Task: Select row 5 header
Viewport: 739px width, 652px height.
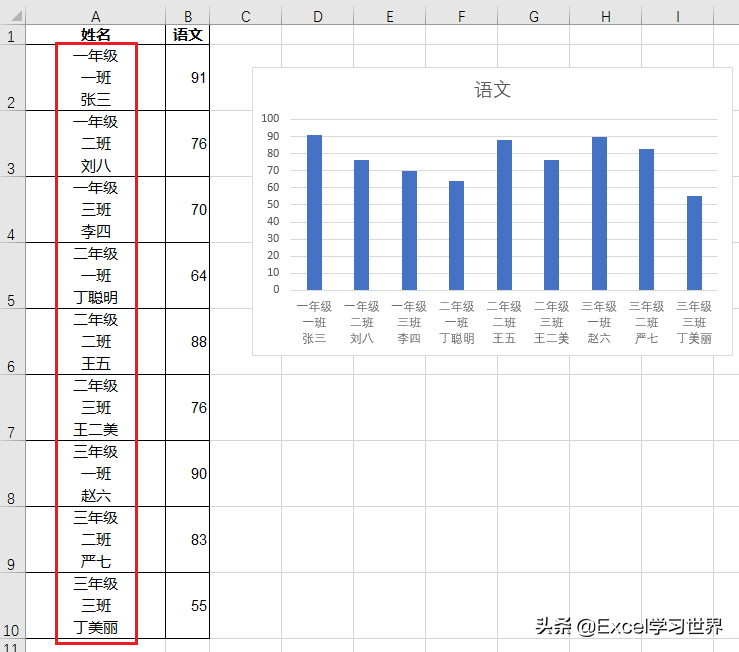Action: click(13, 276)
